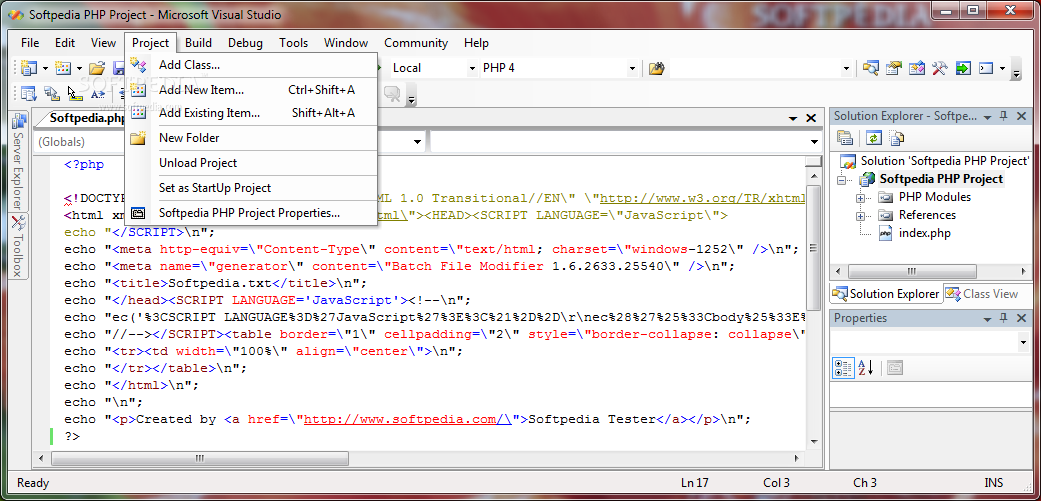
Task: Choose New Folder from Project menu
Action: [251, 138]
